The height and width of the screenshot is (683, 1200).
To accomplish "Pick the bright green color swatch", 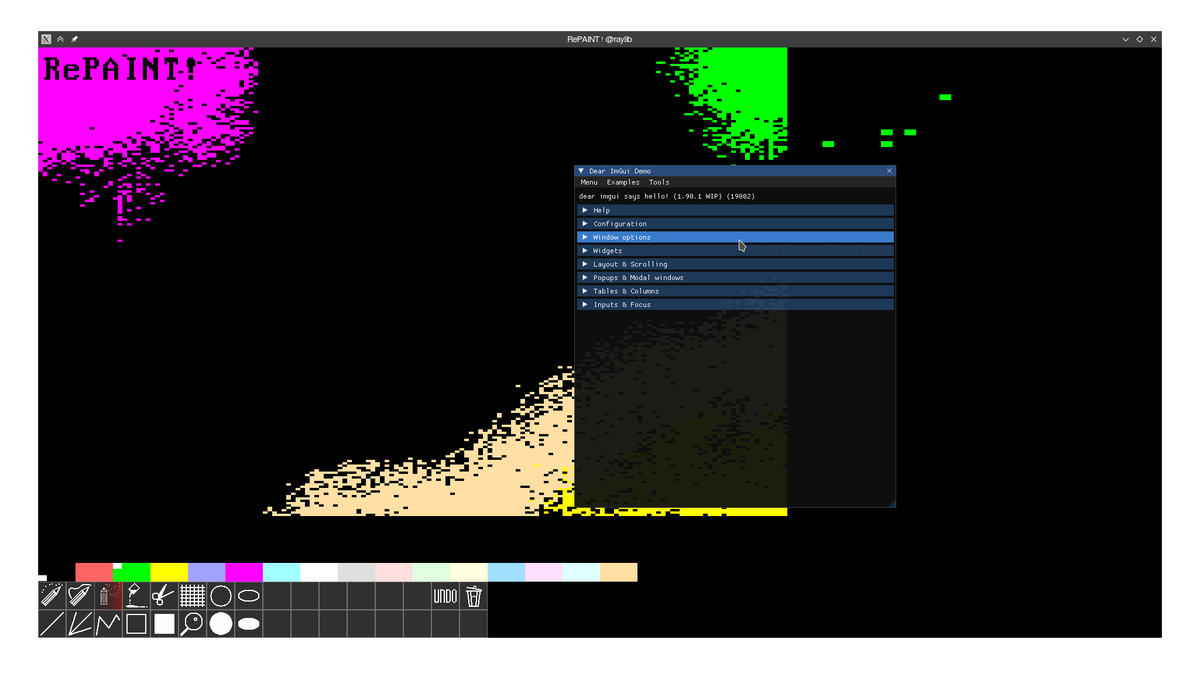I will (131, 572).
